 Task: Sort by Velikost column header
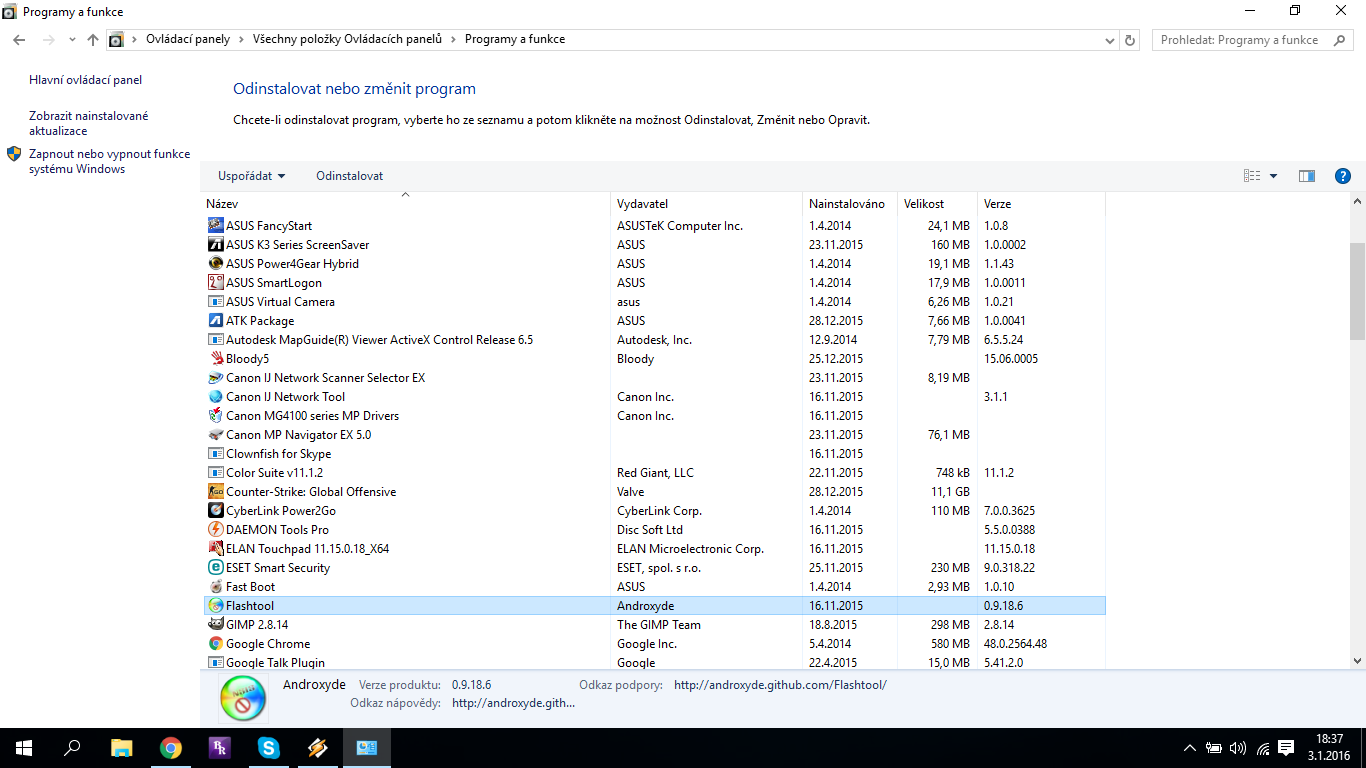tap(936, 204)
